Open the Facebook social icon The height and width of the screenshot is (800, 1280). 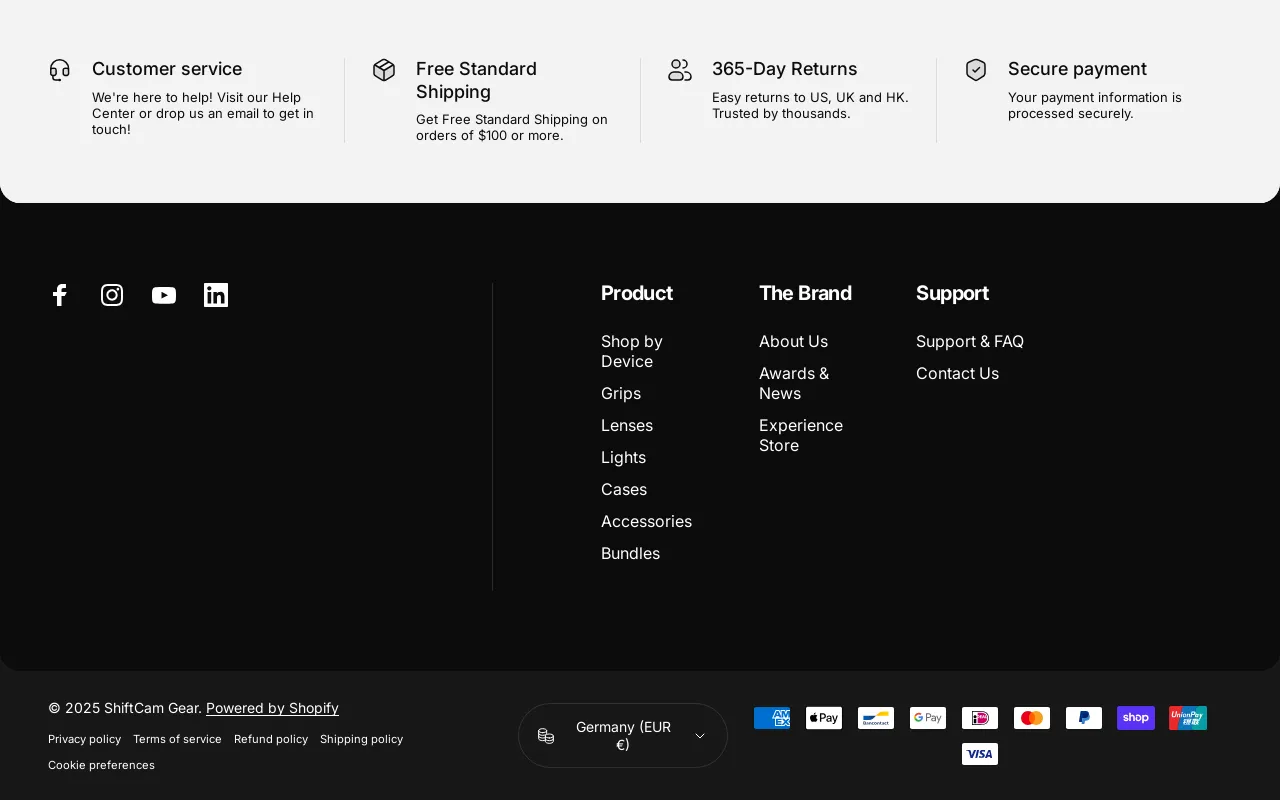point(60,295)
